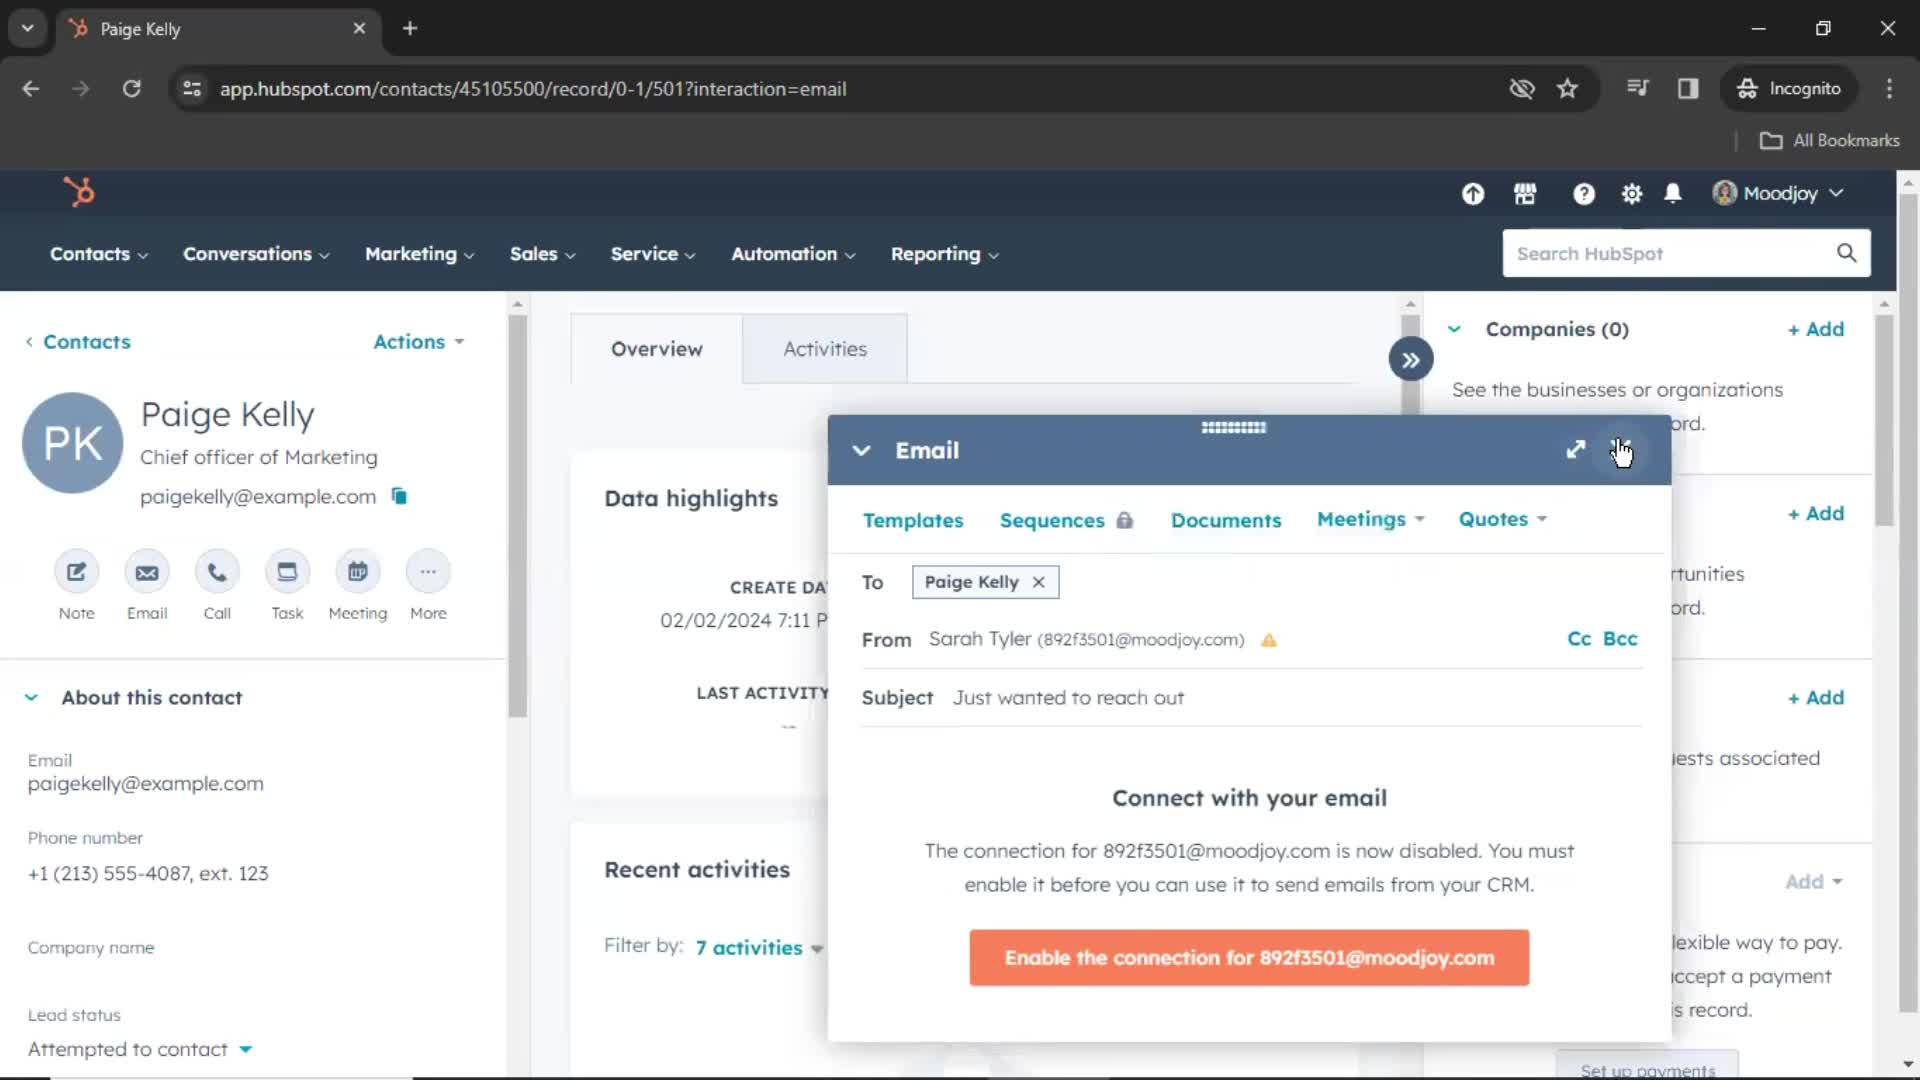1920x1080 pixels.
Task: Collapse the email composer panel
Action: click(862, 450)
